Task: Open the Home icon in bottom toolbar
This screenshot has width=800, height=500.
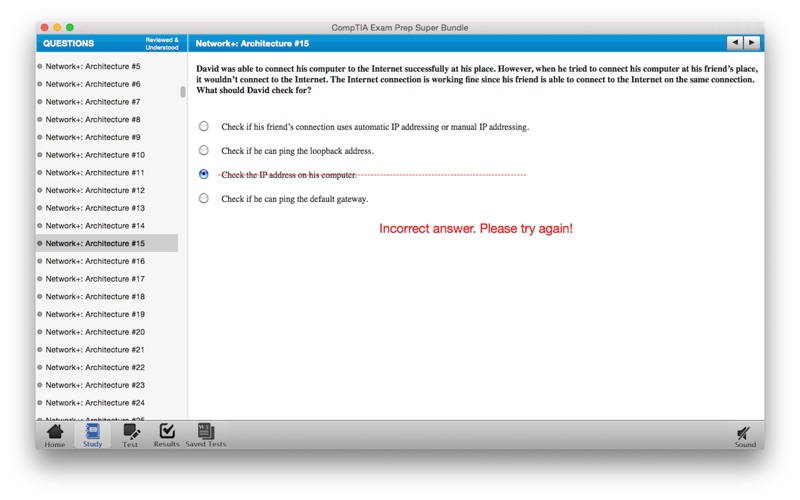Action: [x=55, y=434]
